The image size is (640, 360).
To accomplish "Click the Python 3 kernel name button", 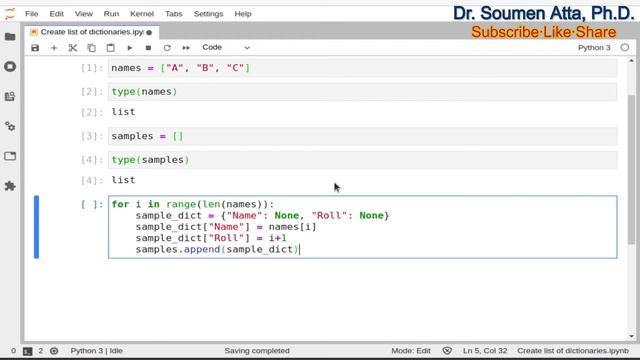I will [x=594, y=48].
